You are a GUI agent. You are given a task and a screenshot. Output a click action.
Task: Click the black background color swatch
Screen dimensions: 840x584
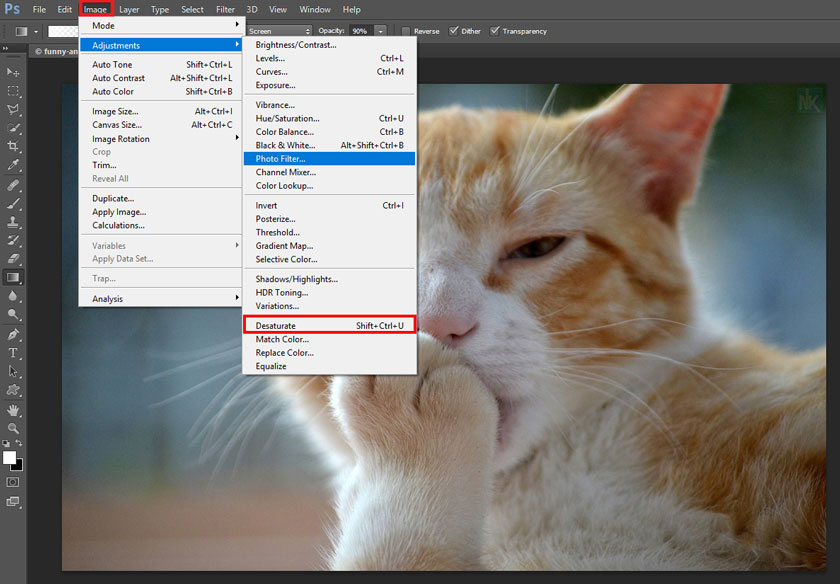[19, 466]
